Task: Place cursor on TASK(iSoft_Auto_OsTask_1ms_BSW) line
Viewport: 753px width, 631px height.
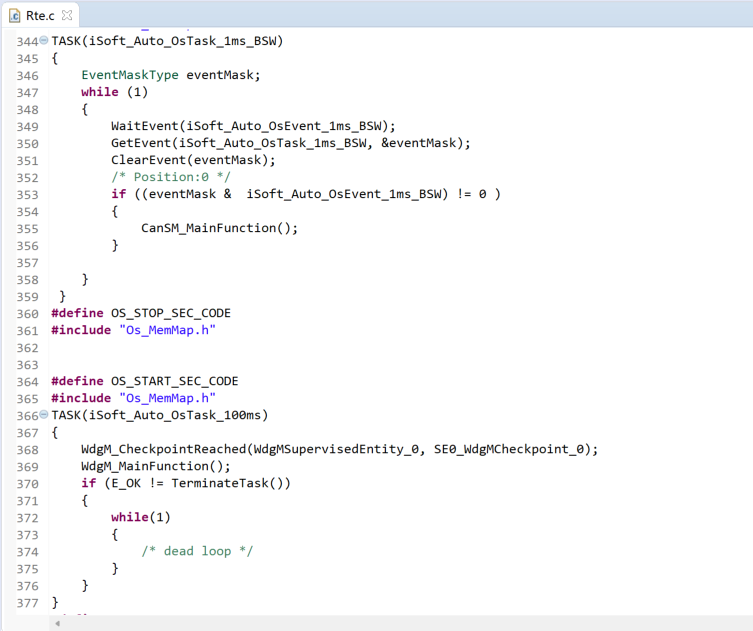Action: [167, 41]
